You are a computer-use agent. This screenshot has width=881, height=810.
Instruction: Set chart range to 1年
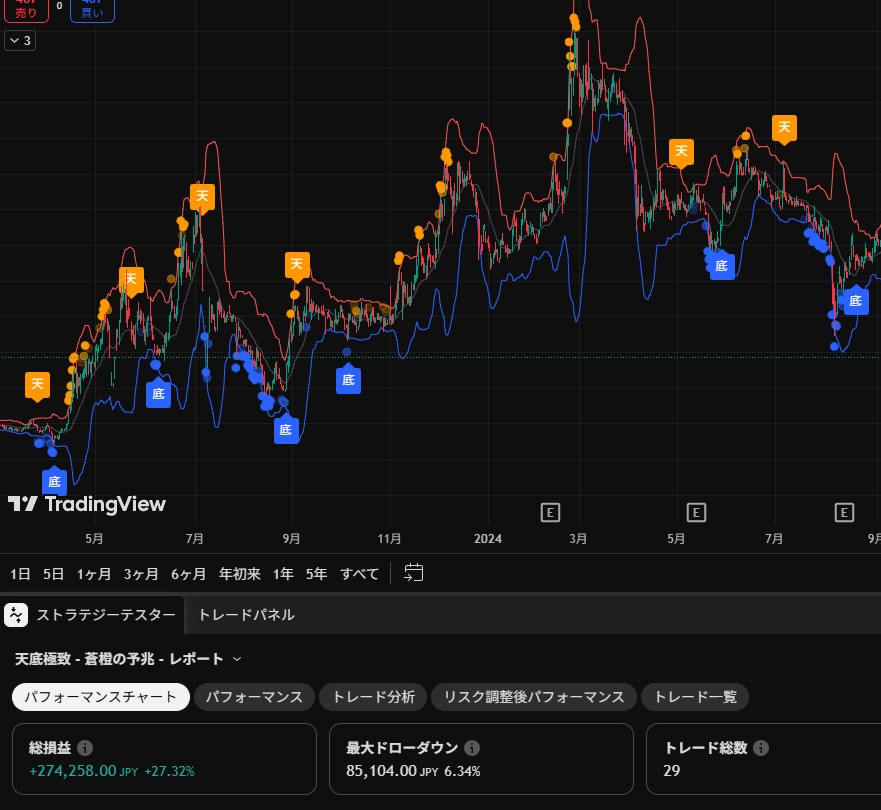283,574
